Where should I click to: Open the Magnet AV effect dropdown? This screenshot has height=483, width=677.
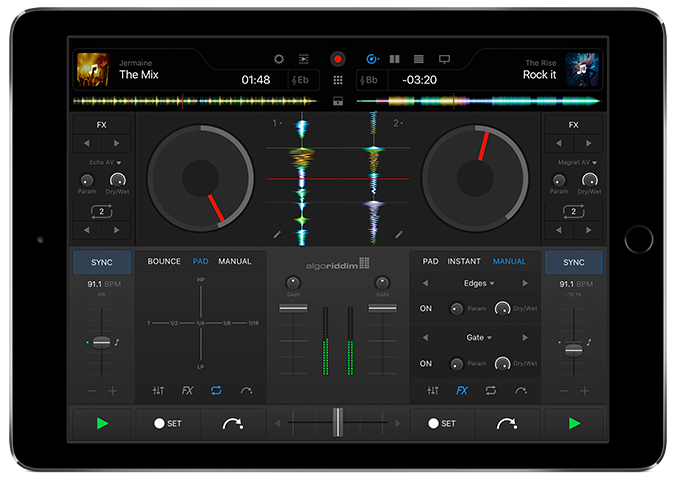click(574, 162)
